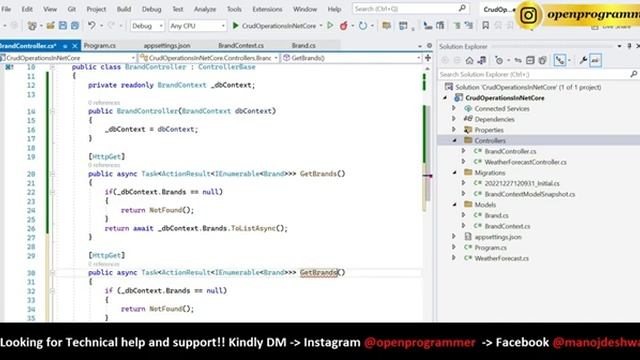Click the Save icon in the toolbar
640x360 pixels.
pyautogui.click(x=62, y=25)
